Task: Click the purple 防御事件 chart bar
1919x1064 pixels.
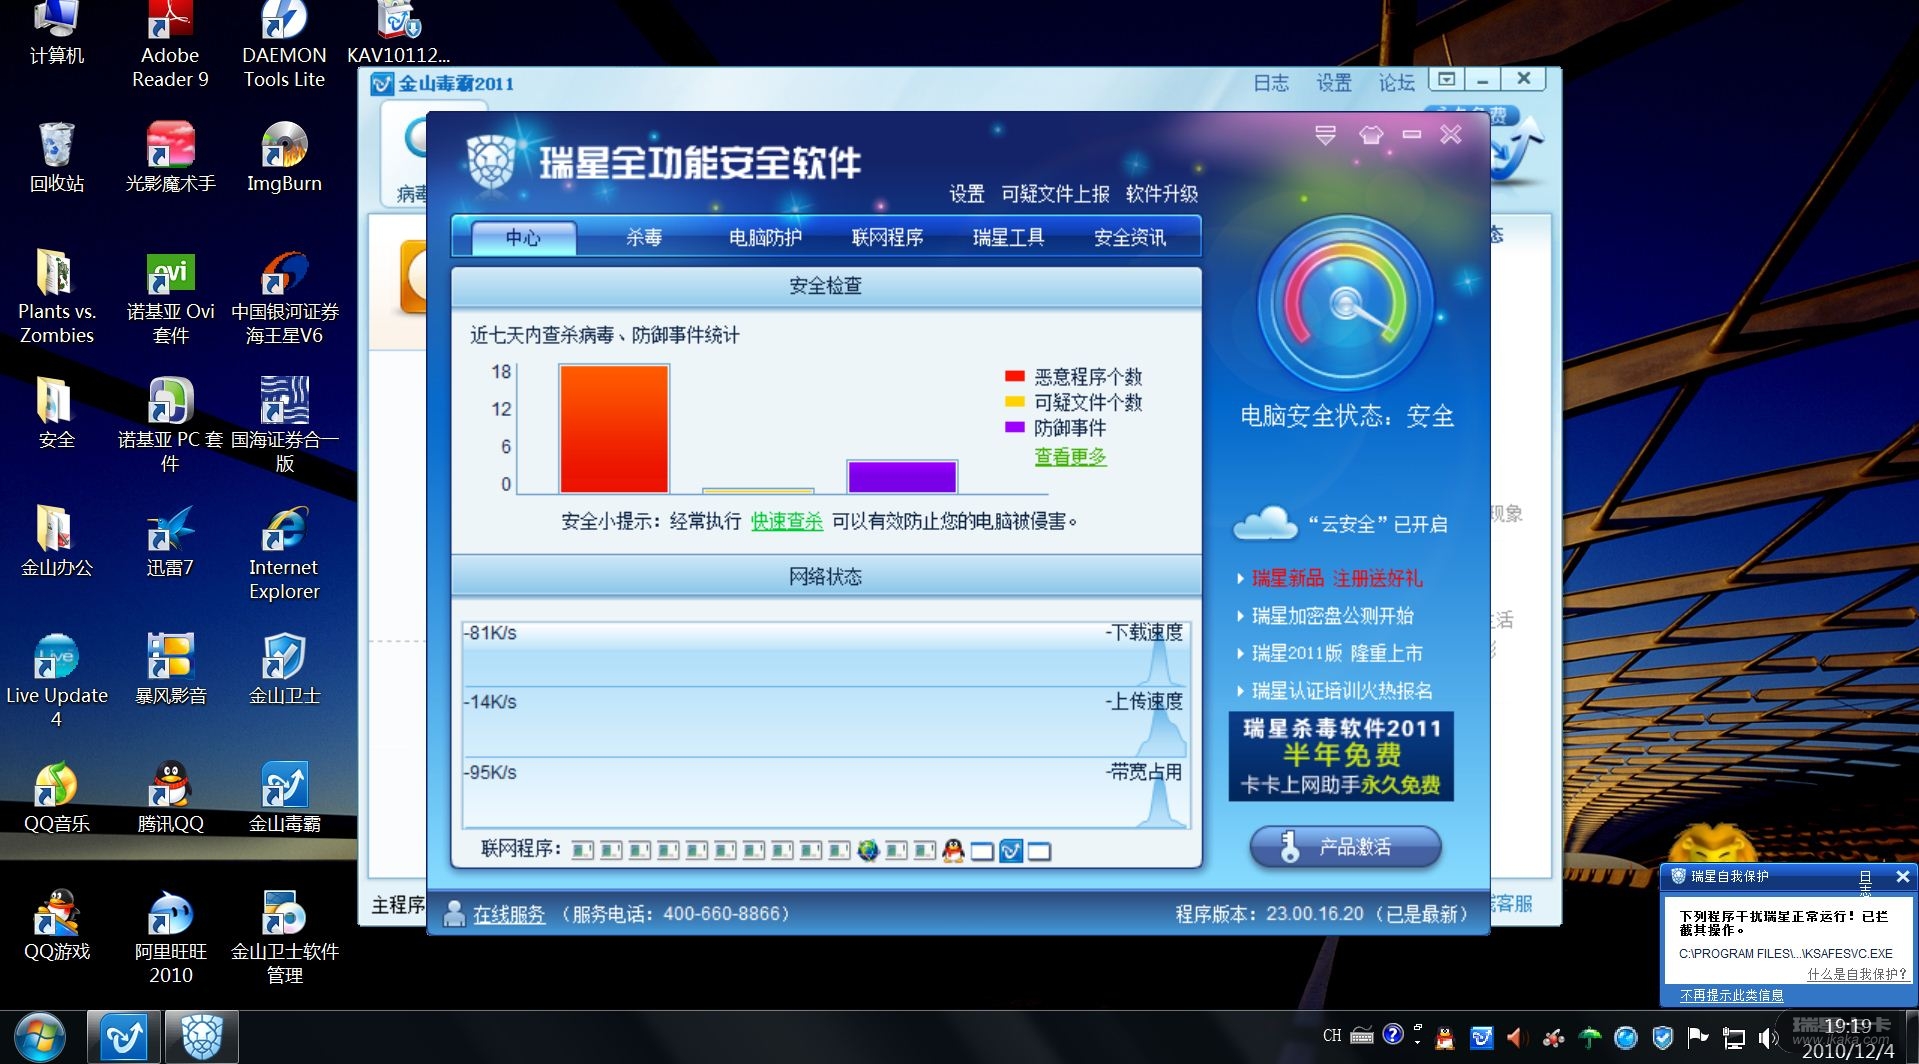Action: (x=902, y=477)
